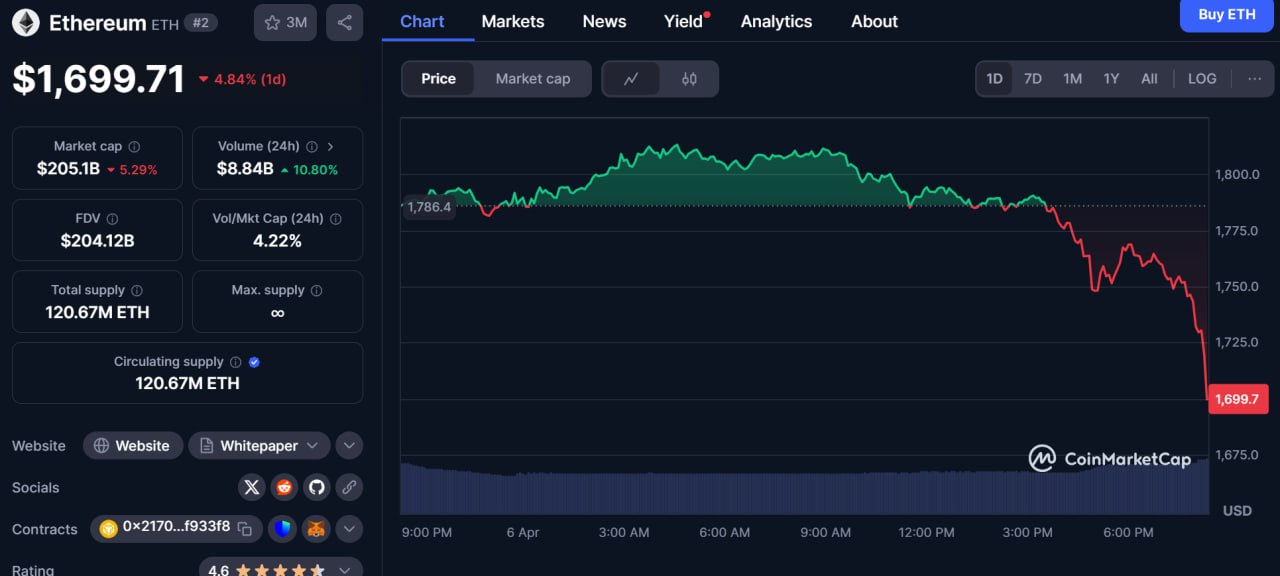Screen dimensions: 1280x576
Task: Click the $1,699.71 price value
Action: (x=98, y=79)
